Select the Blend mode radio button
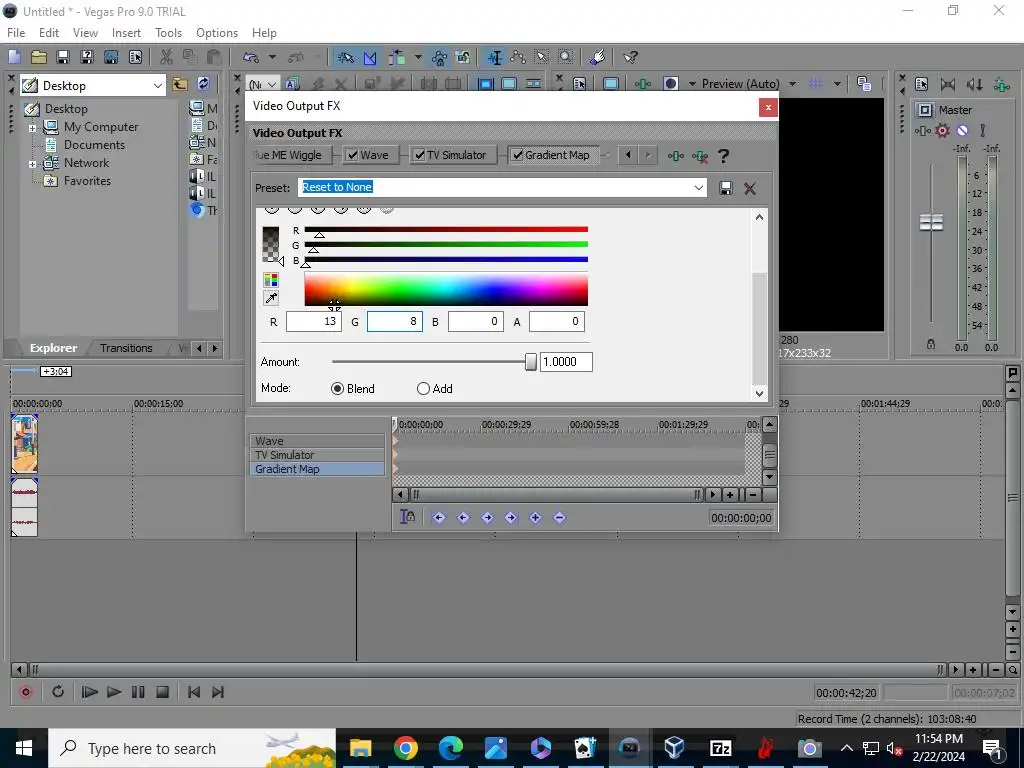1024x768 pixels. click(337, 389)
